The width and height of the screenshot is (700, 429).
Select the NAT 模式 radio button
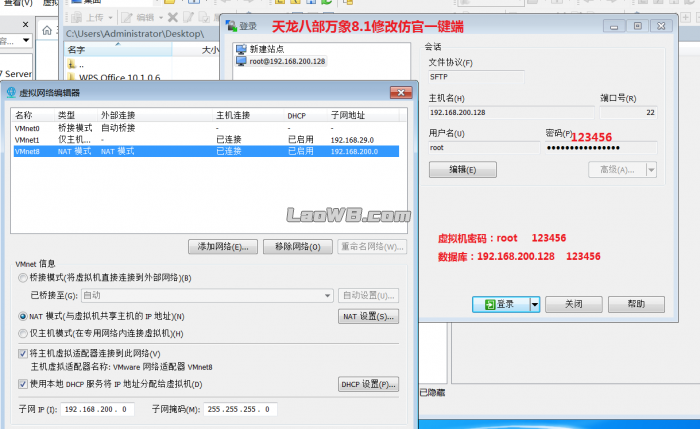(23, 317)
